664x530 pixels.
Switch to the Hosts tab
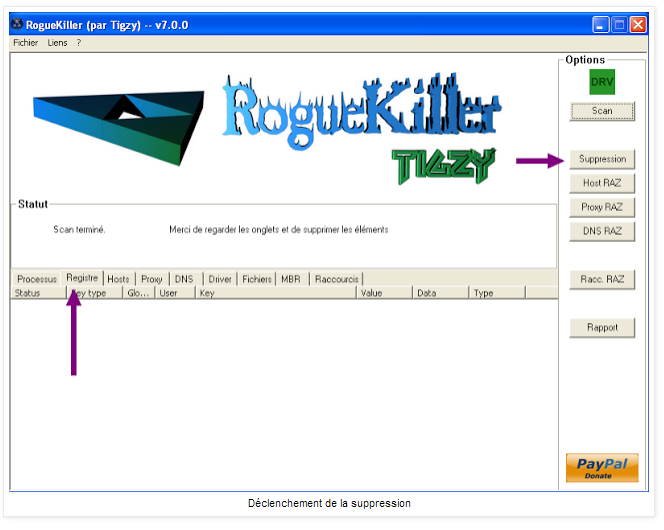click(x=119, y=279)
